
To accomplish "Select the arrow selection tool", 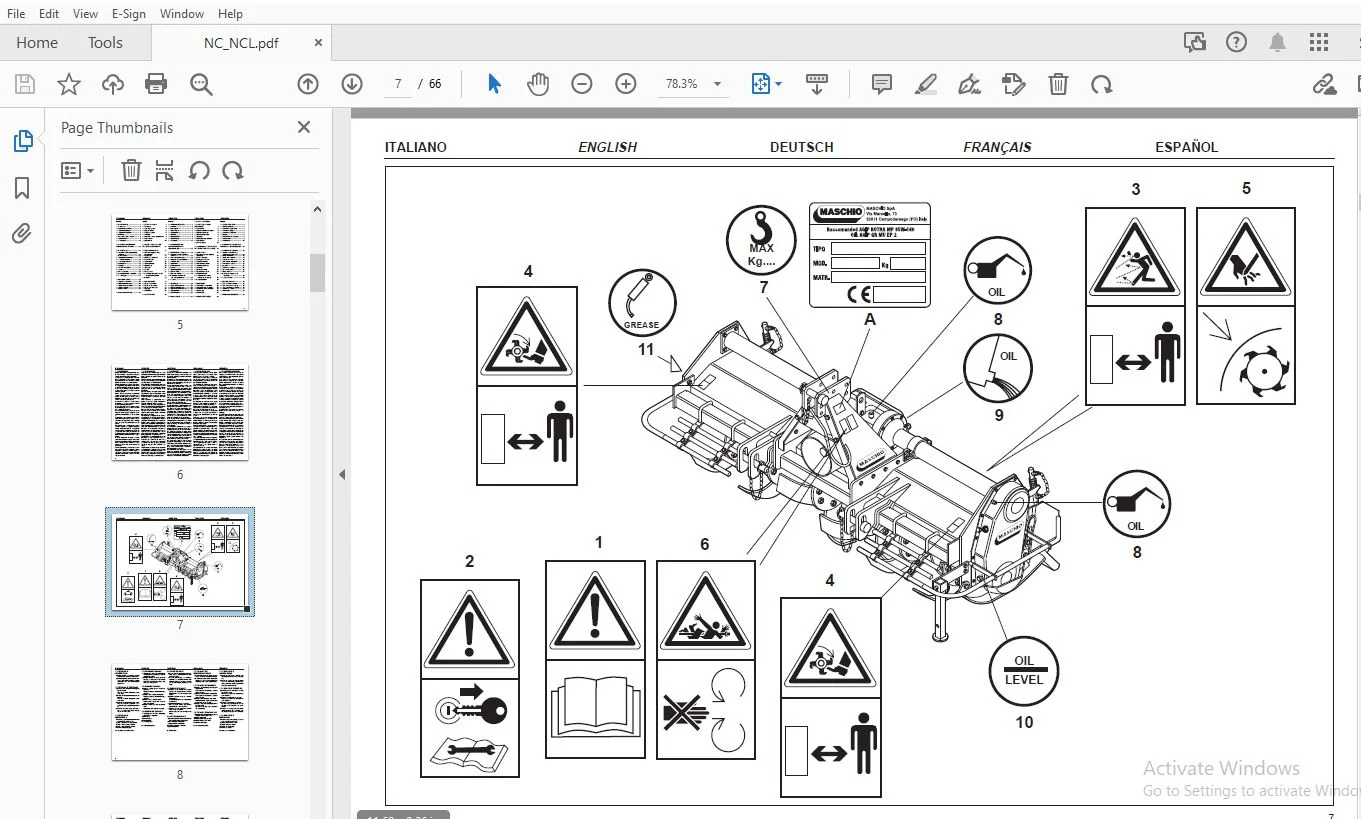I will click(494, 84).
